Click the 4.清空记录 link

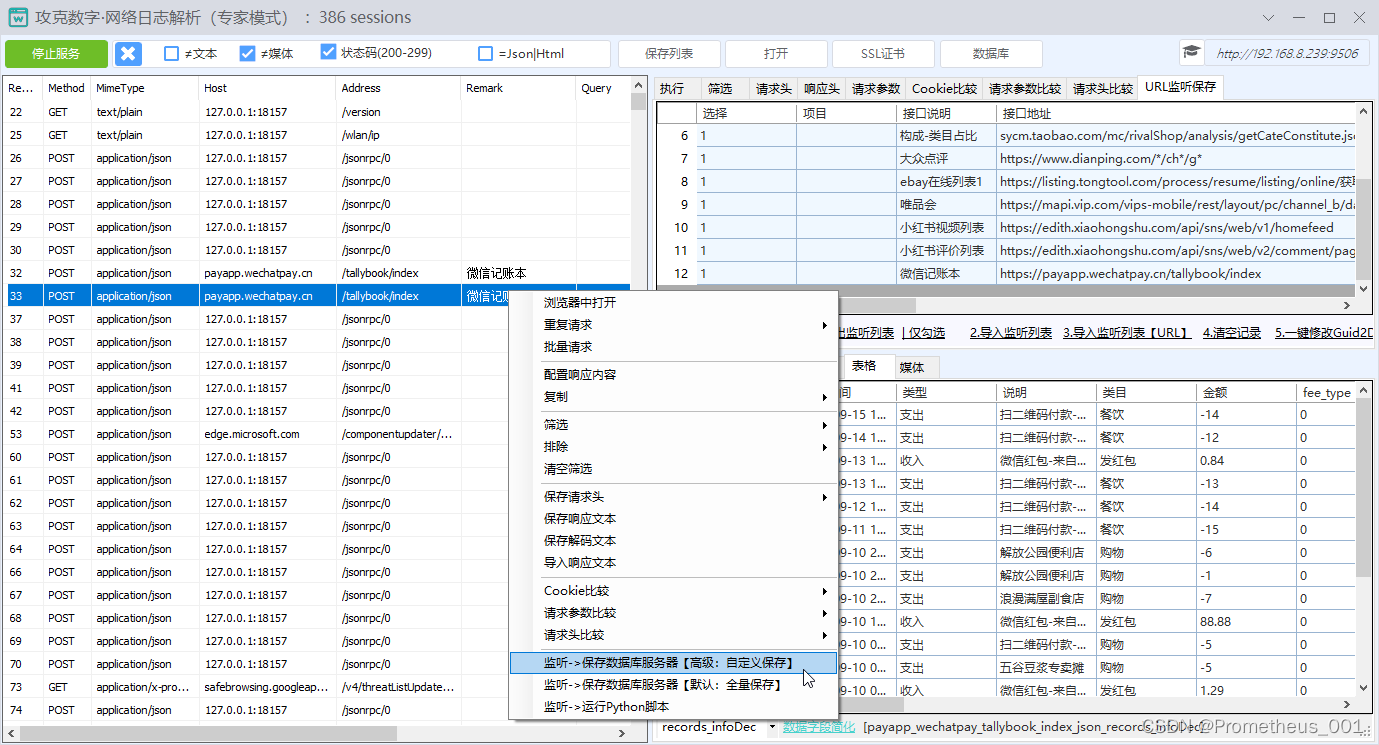pyautogui.click(x=1232, y=333)
